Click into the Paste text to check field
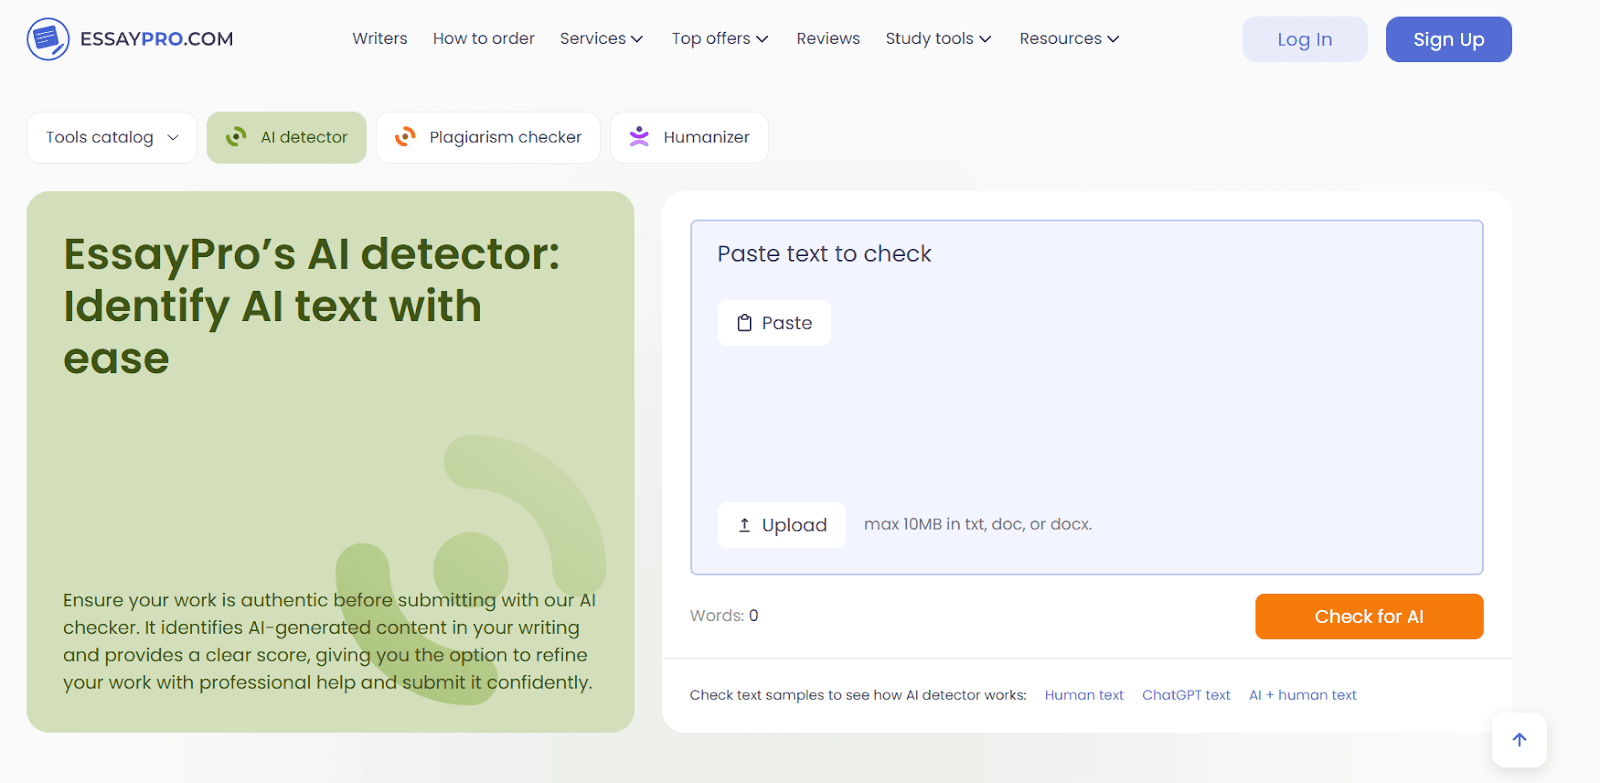 1087,397
